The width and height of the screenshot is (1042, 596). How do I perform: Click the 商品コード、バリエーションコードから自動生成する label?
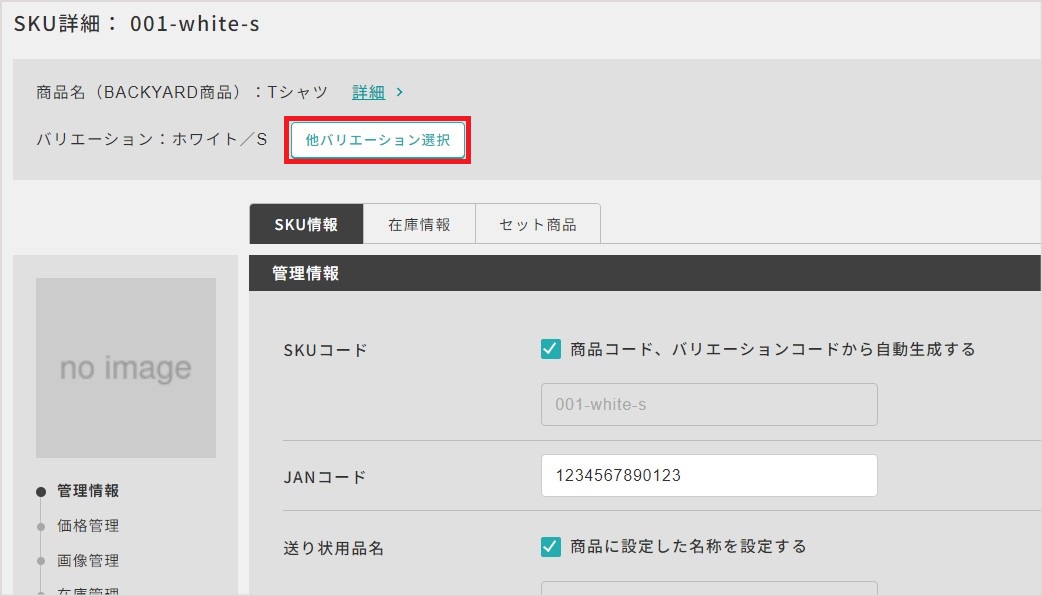pyautogui.click(x=773, y=349)
